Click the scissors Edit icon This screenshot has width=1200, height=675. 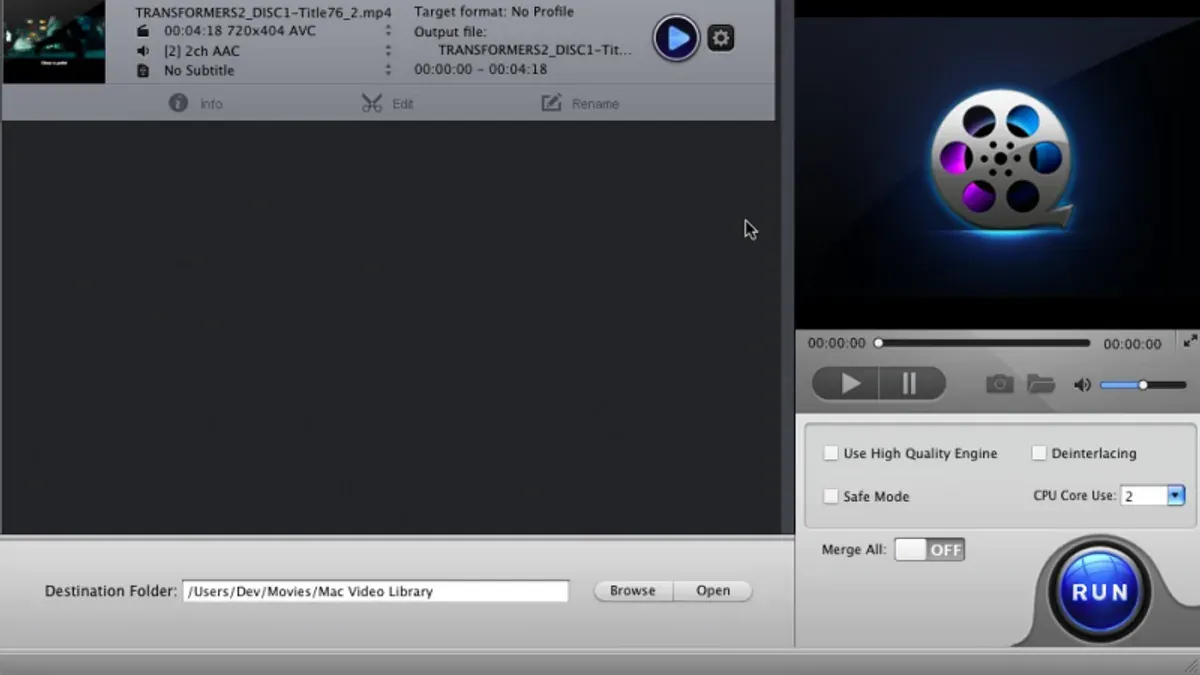(372, 103)
